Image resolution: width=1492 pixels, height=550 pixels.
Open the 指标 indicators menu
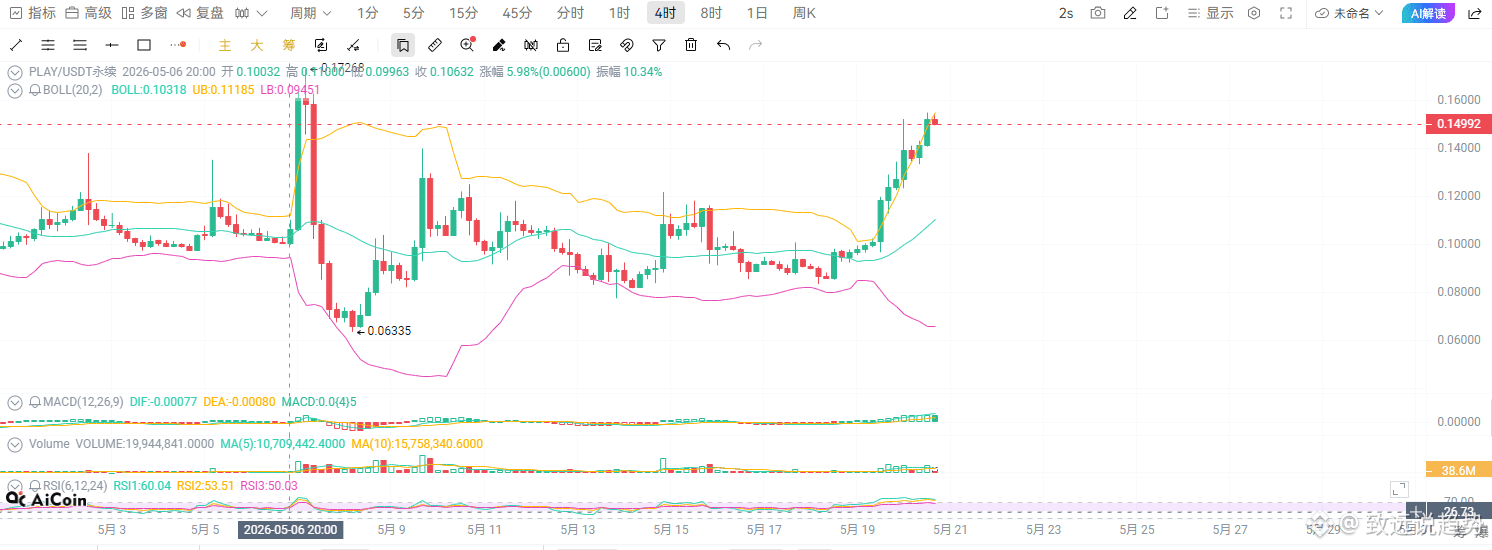click(32, 13)
